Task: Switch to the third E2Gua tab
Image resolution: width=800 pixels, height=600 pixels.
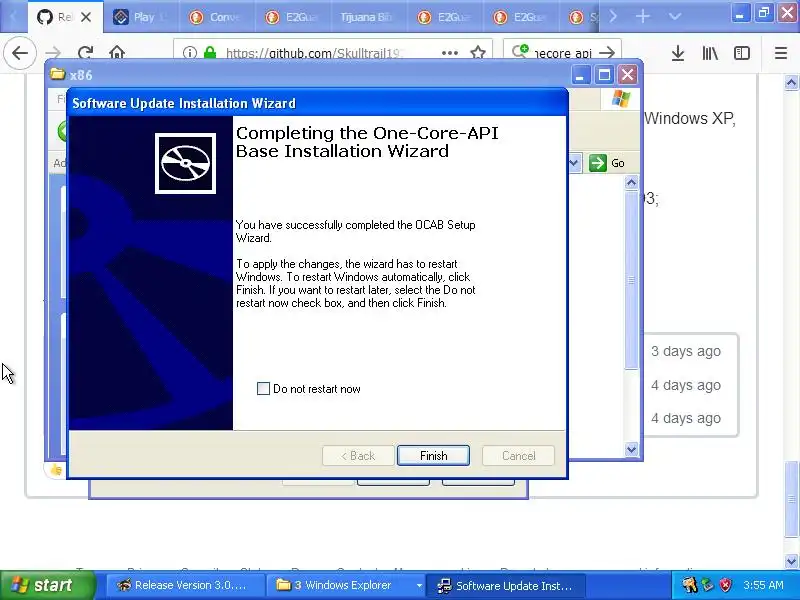Action: [521, 17]
